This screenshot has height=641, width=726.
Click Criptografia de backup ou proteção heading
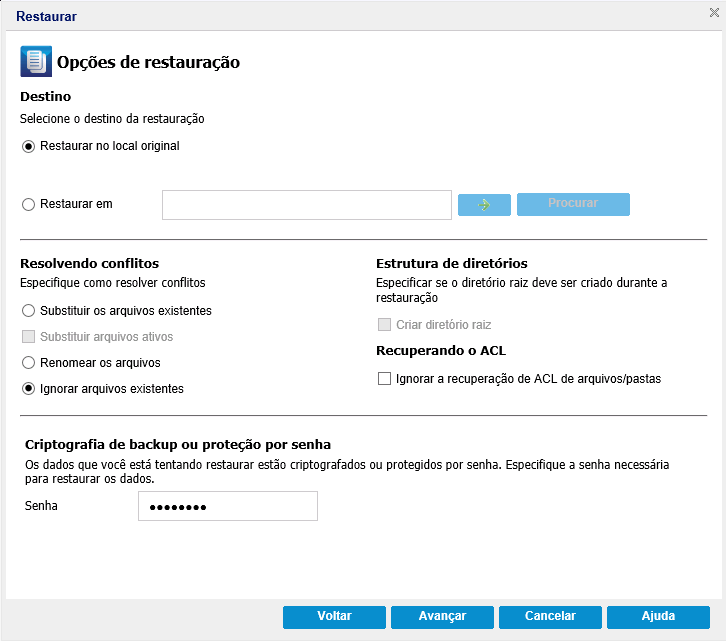tap(178, 445)
